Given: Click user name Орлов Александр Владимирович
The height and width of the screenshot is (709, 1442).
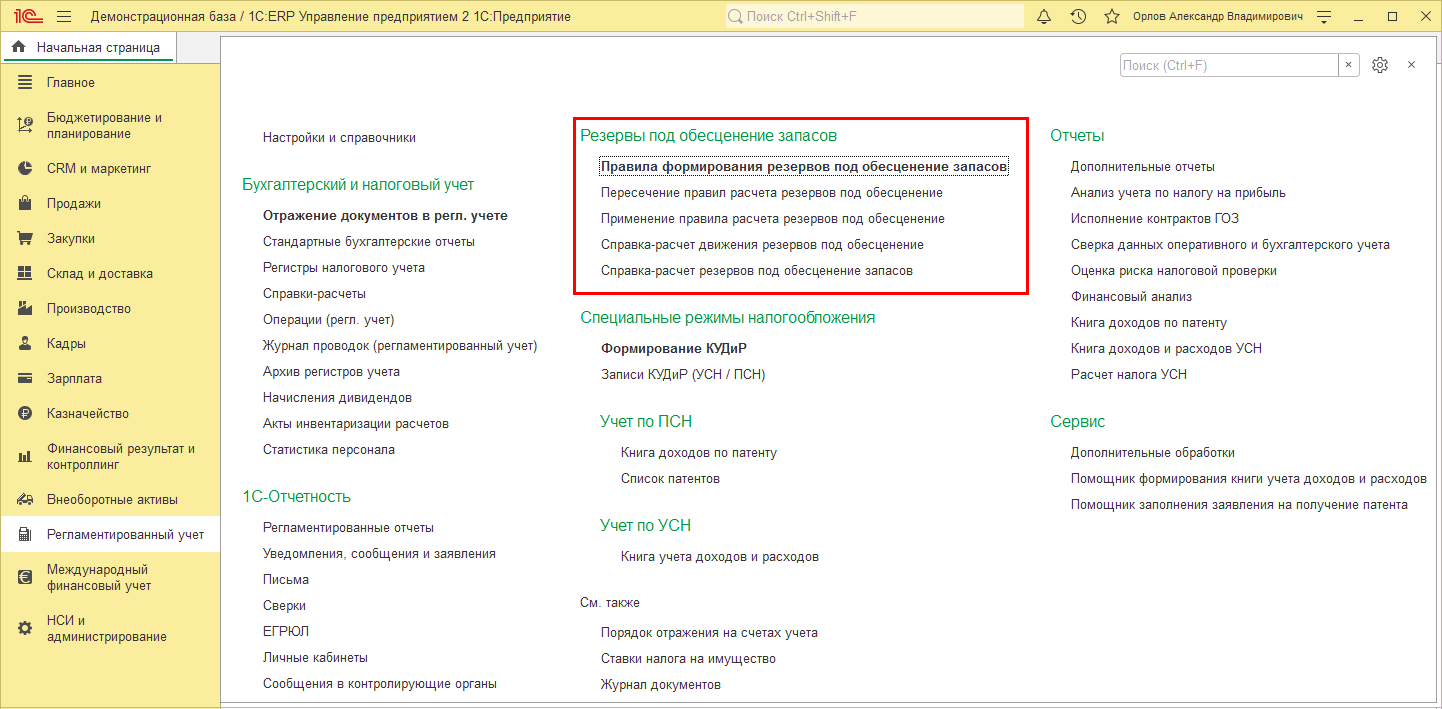Looking at the screenshot, I should 1218,17.
